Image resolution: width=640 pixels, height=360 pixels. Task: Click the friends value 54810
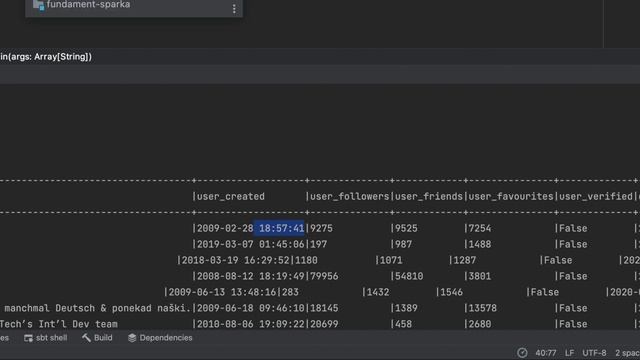click(409, 276)
